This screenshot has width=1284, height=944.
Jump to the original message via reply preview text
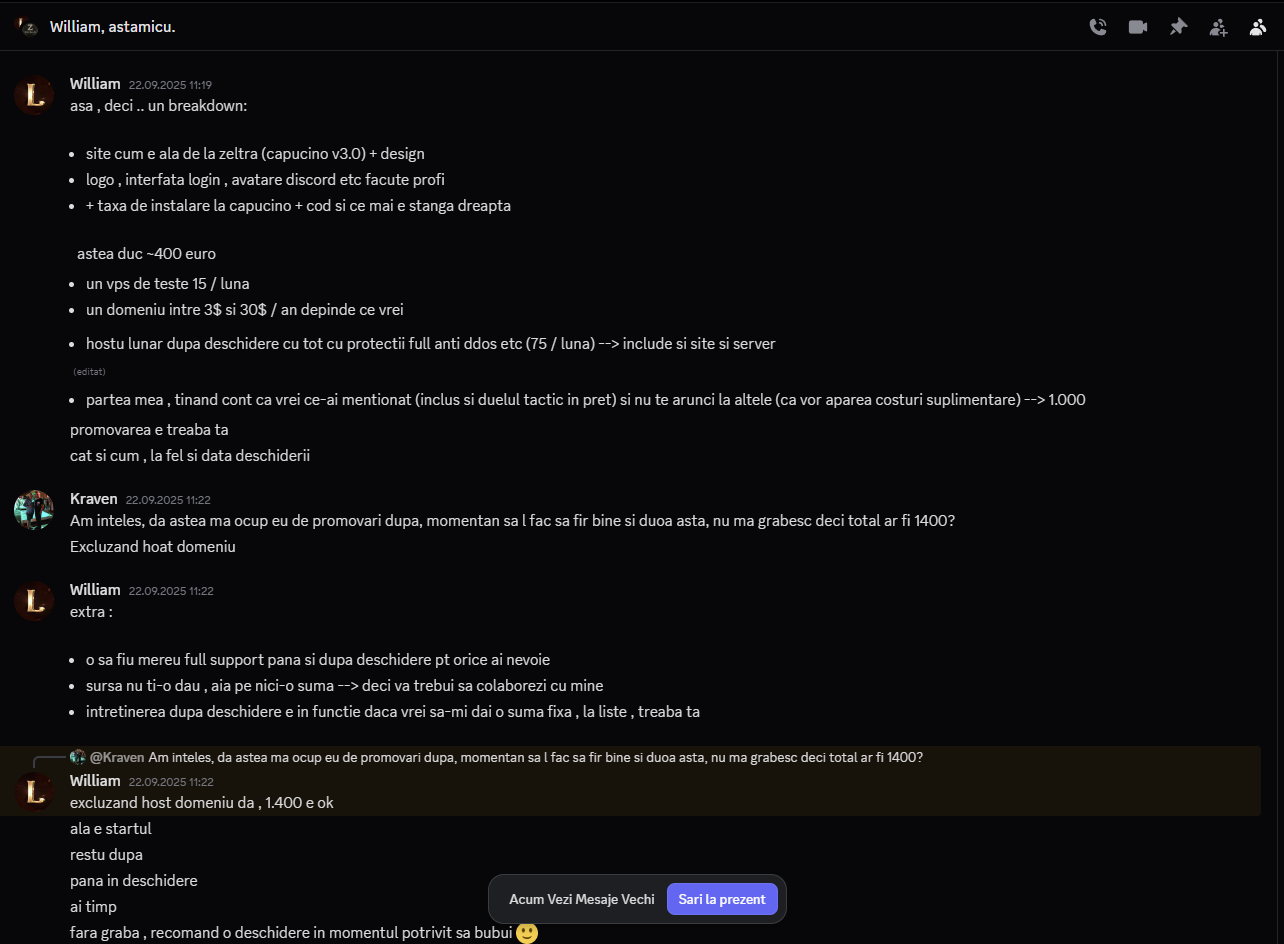(x=535, y=757)
